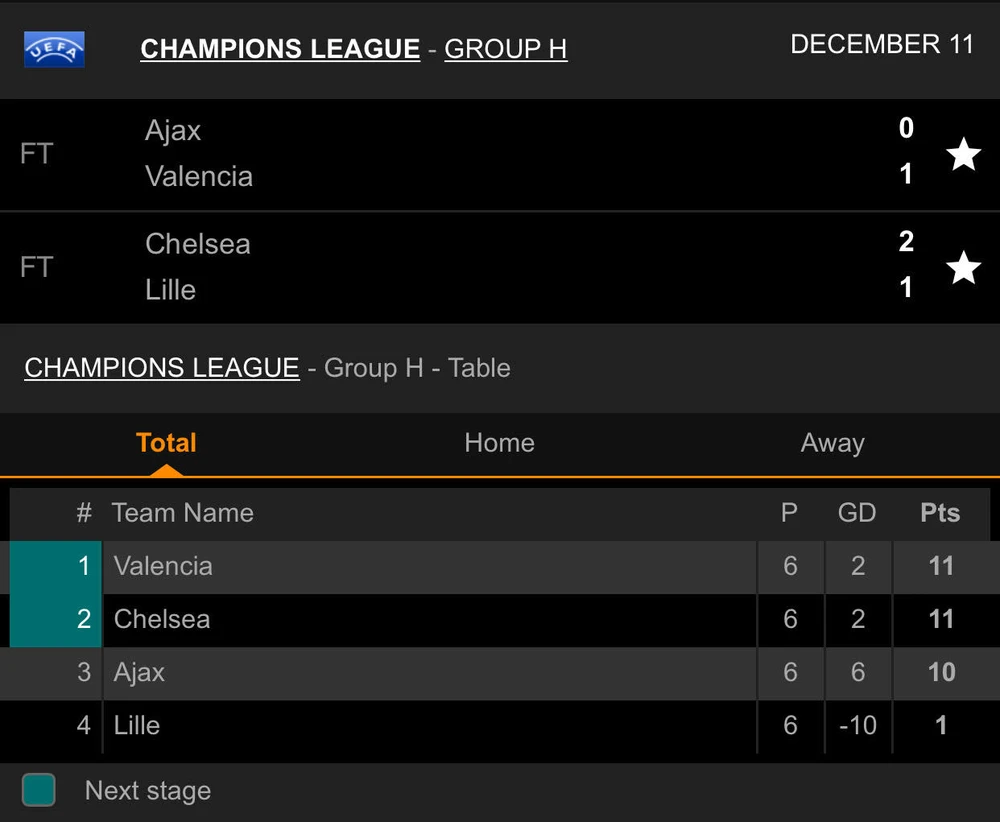Image resolution: width=1000 pixels, height=822 pixels.
Task: Open the Lille team name in match
Action: coord(170,290)
